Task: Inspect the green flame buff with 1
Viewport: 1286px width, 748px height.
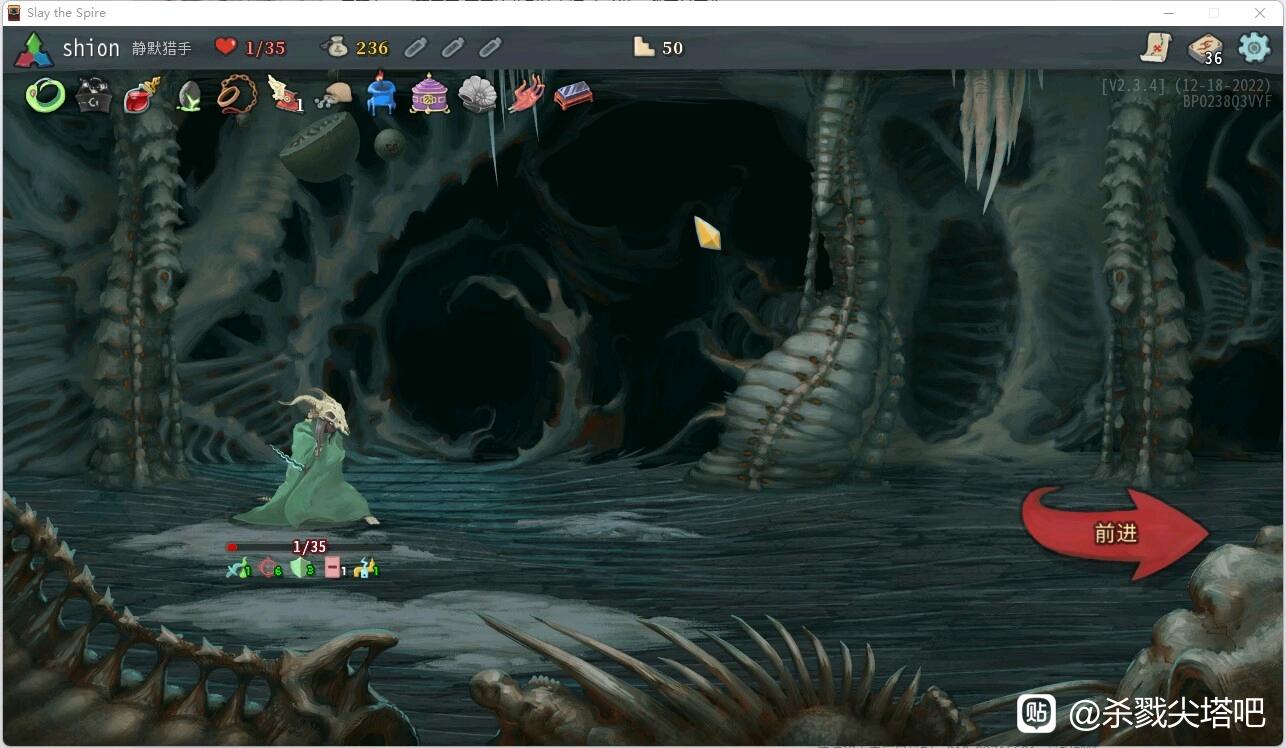Action: (x=238, y=568)
